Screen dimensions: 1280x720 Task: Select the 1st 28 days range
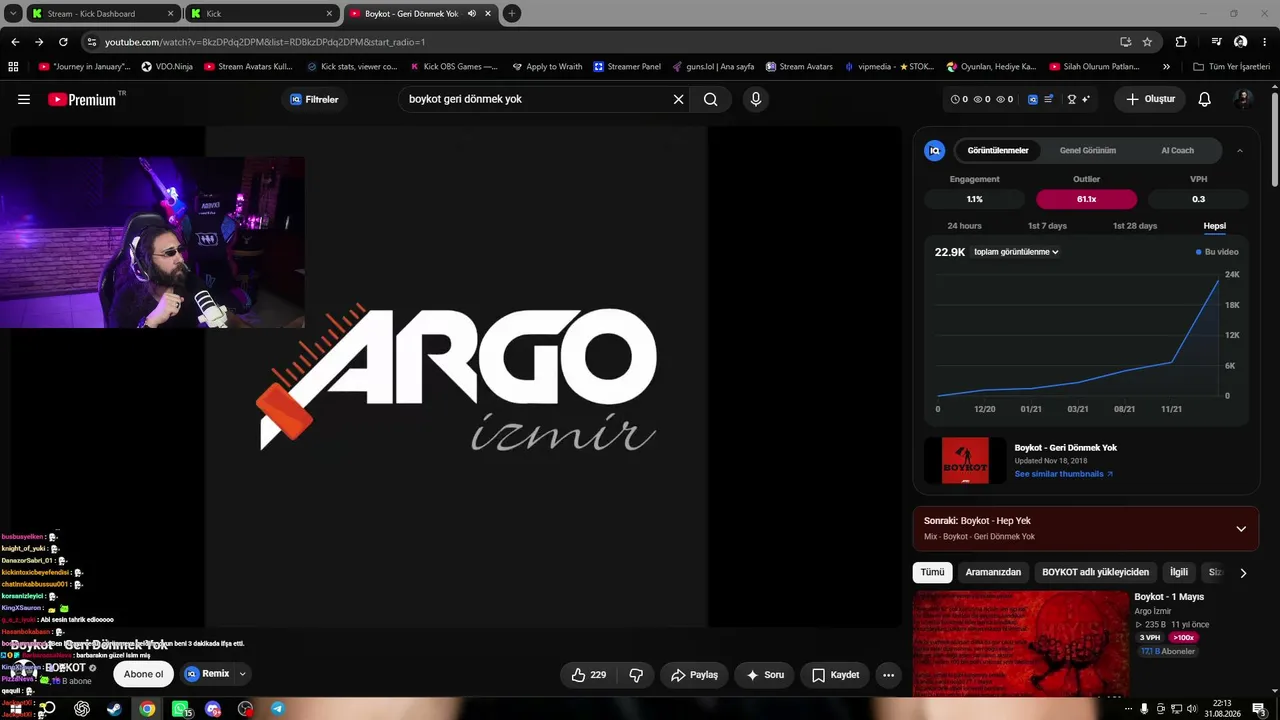pos(1135,226)
